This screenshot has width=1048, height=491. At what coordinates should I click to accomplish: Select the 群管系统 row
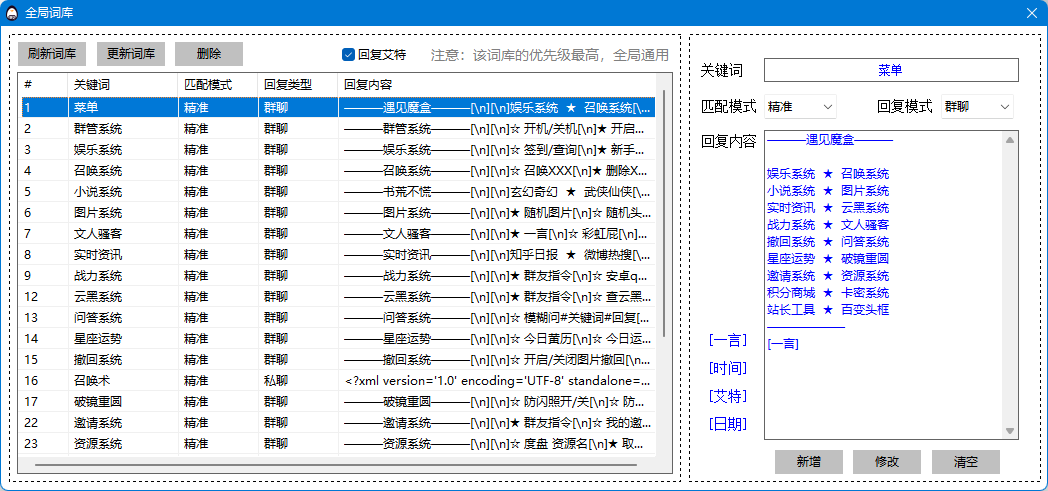pos(337,129)
